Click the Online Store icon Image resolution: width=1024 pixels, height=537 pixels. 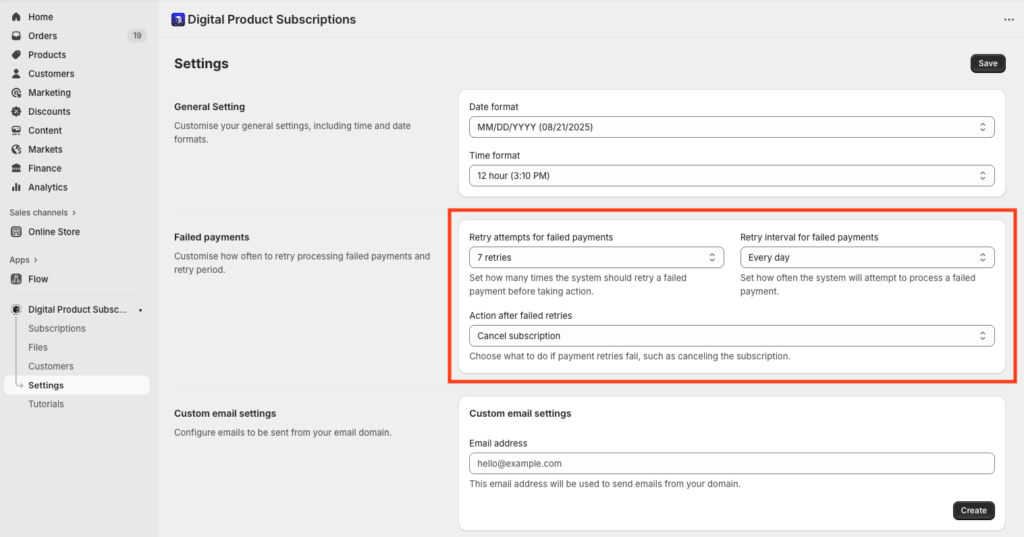coord(16,232)
